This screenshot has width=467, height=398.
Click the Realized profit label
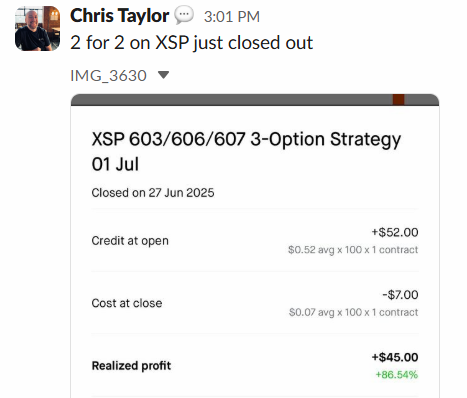point(131,366)
